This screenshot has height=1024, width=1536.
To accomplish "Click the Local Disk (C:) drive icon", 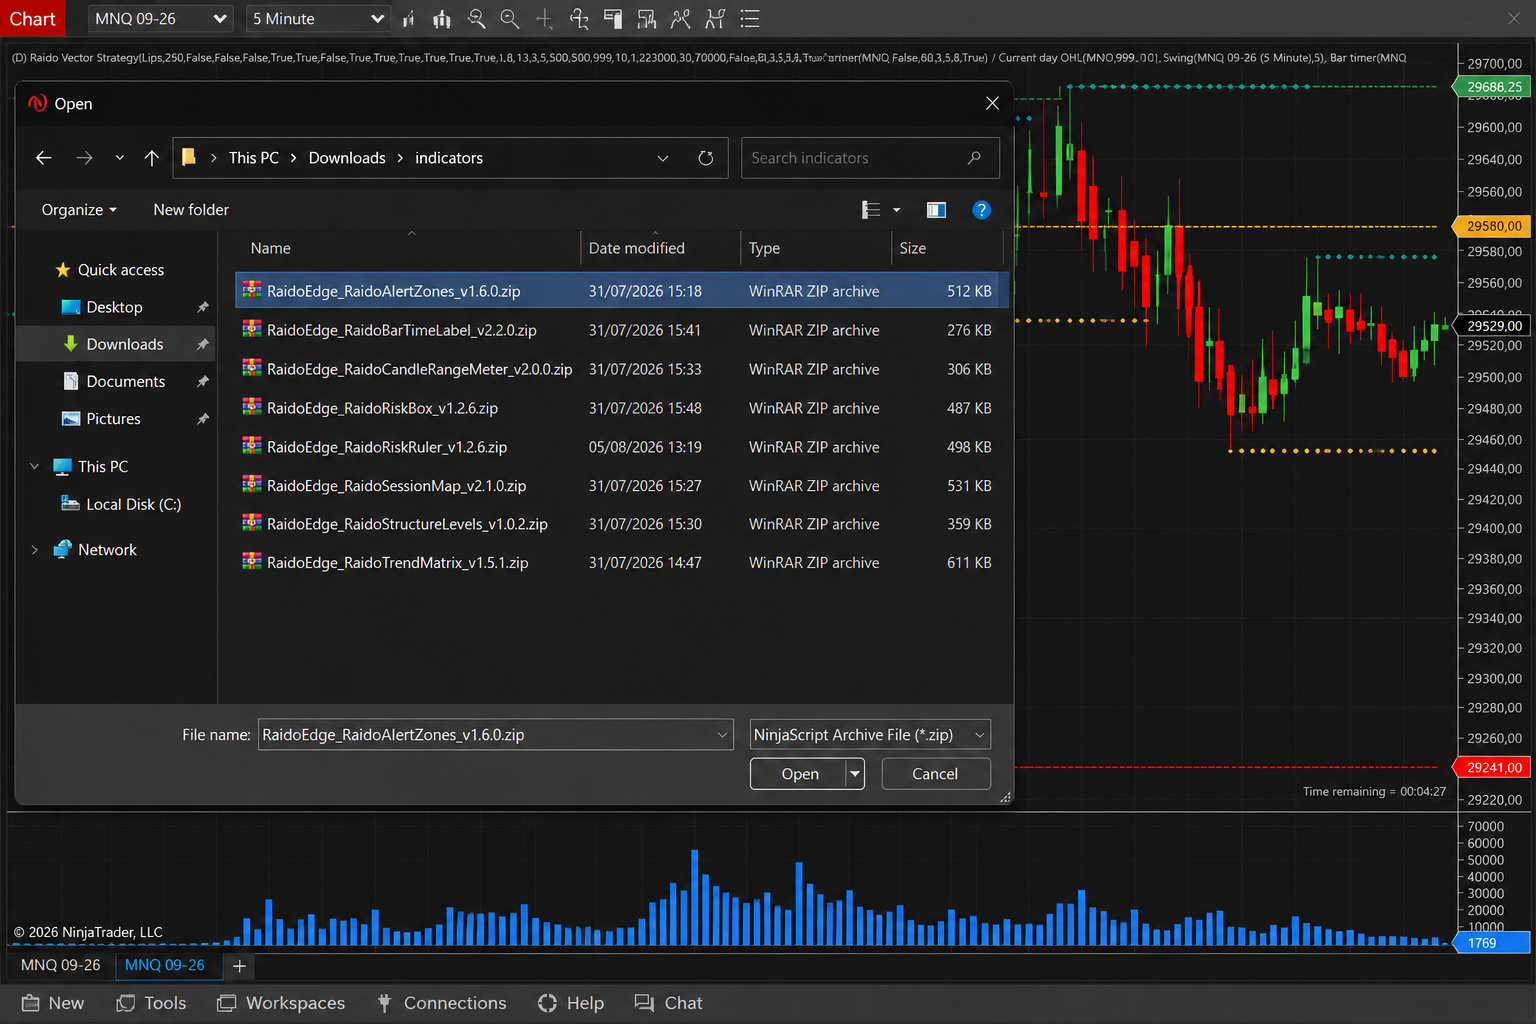I will (70, 504).
